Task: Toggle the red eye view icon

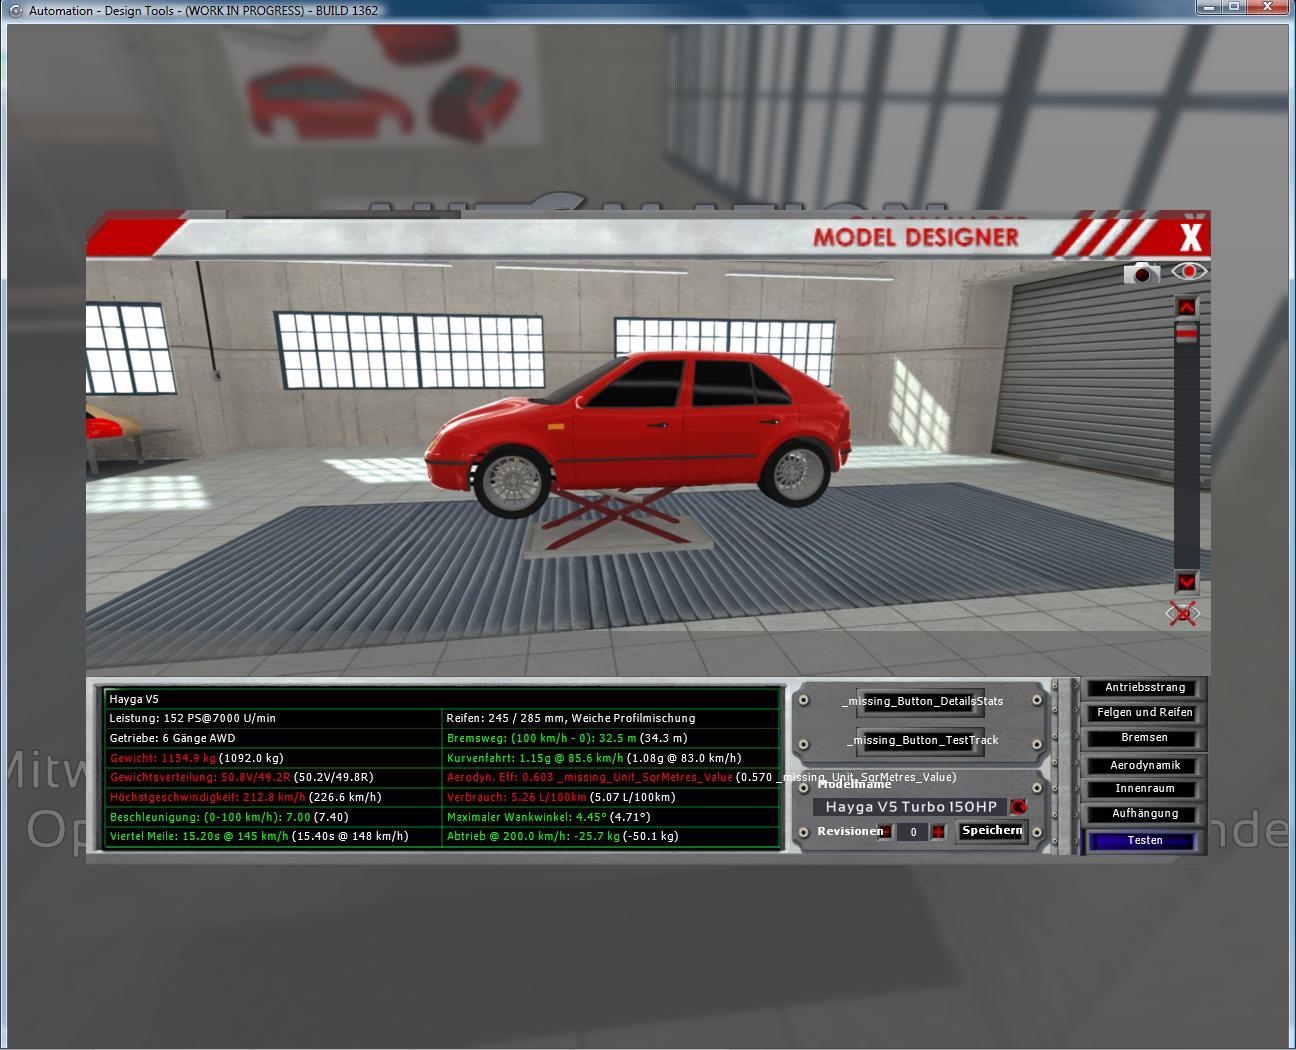Action: coord(1189,271)
